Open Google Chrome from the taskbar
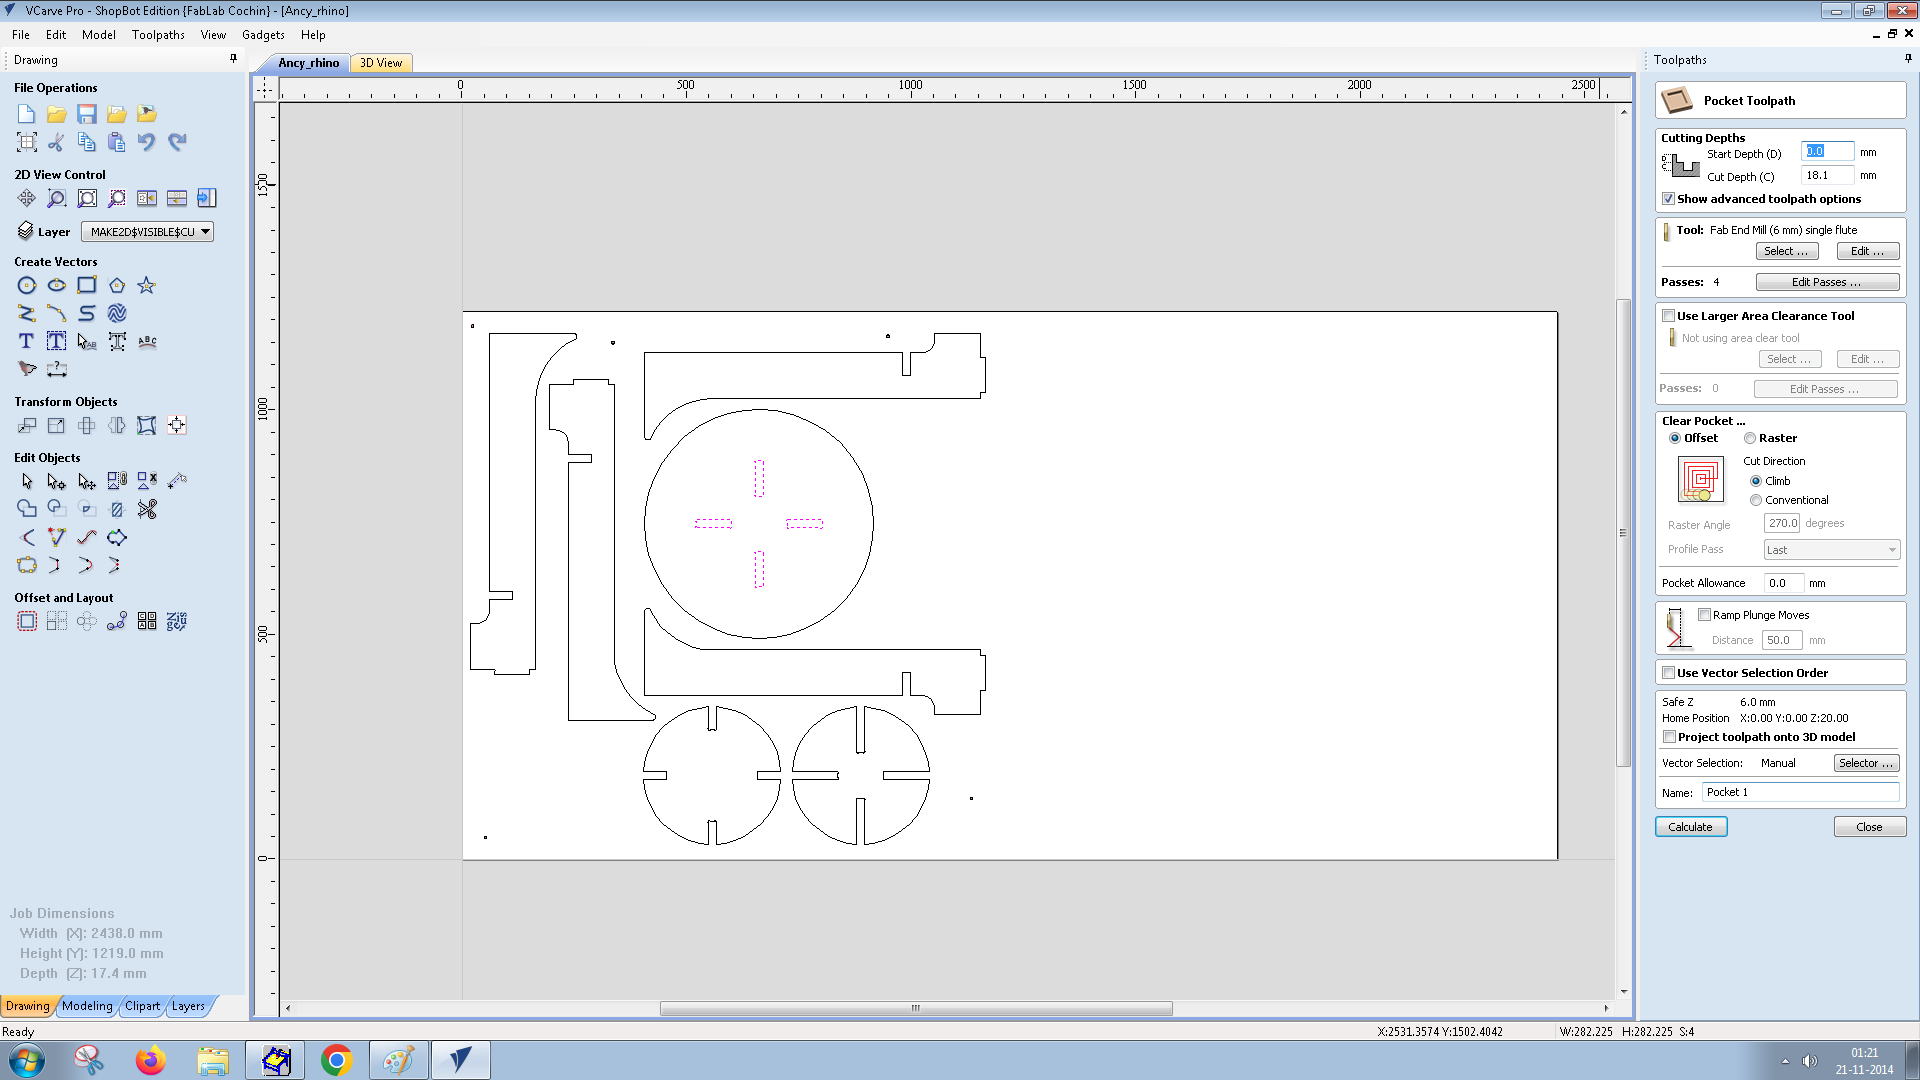The image size is (1920, 1080). (337, 1060)
